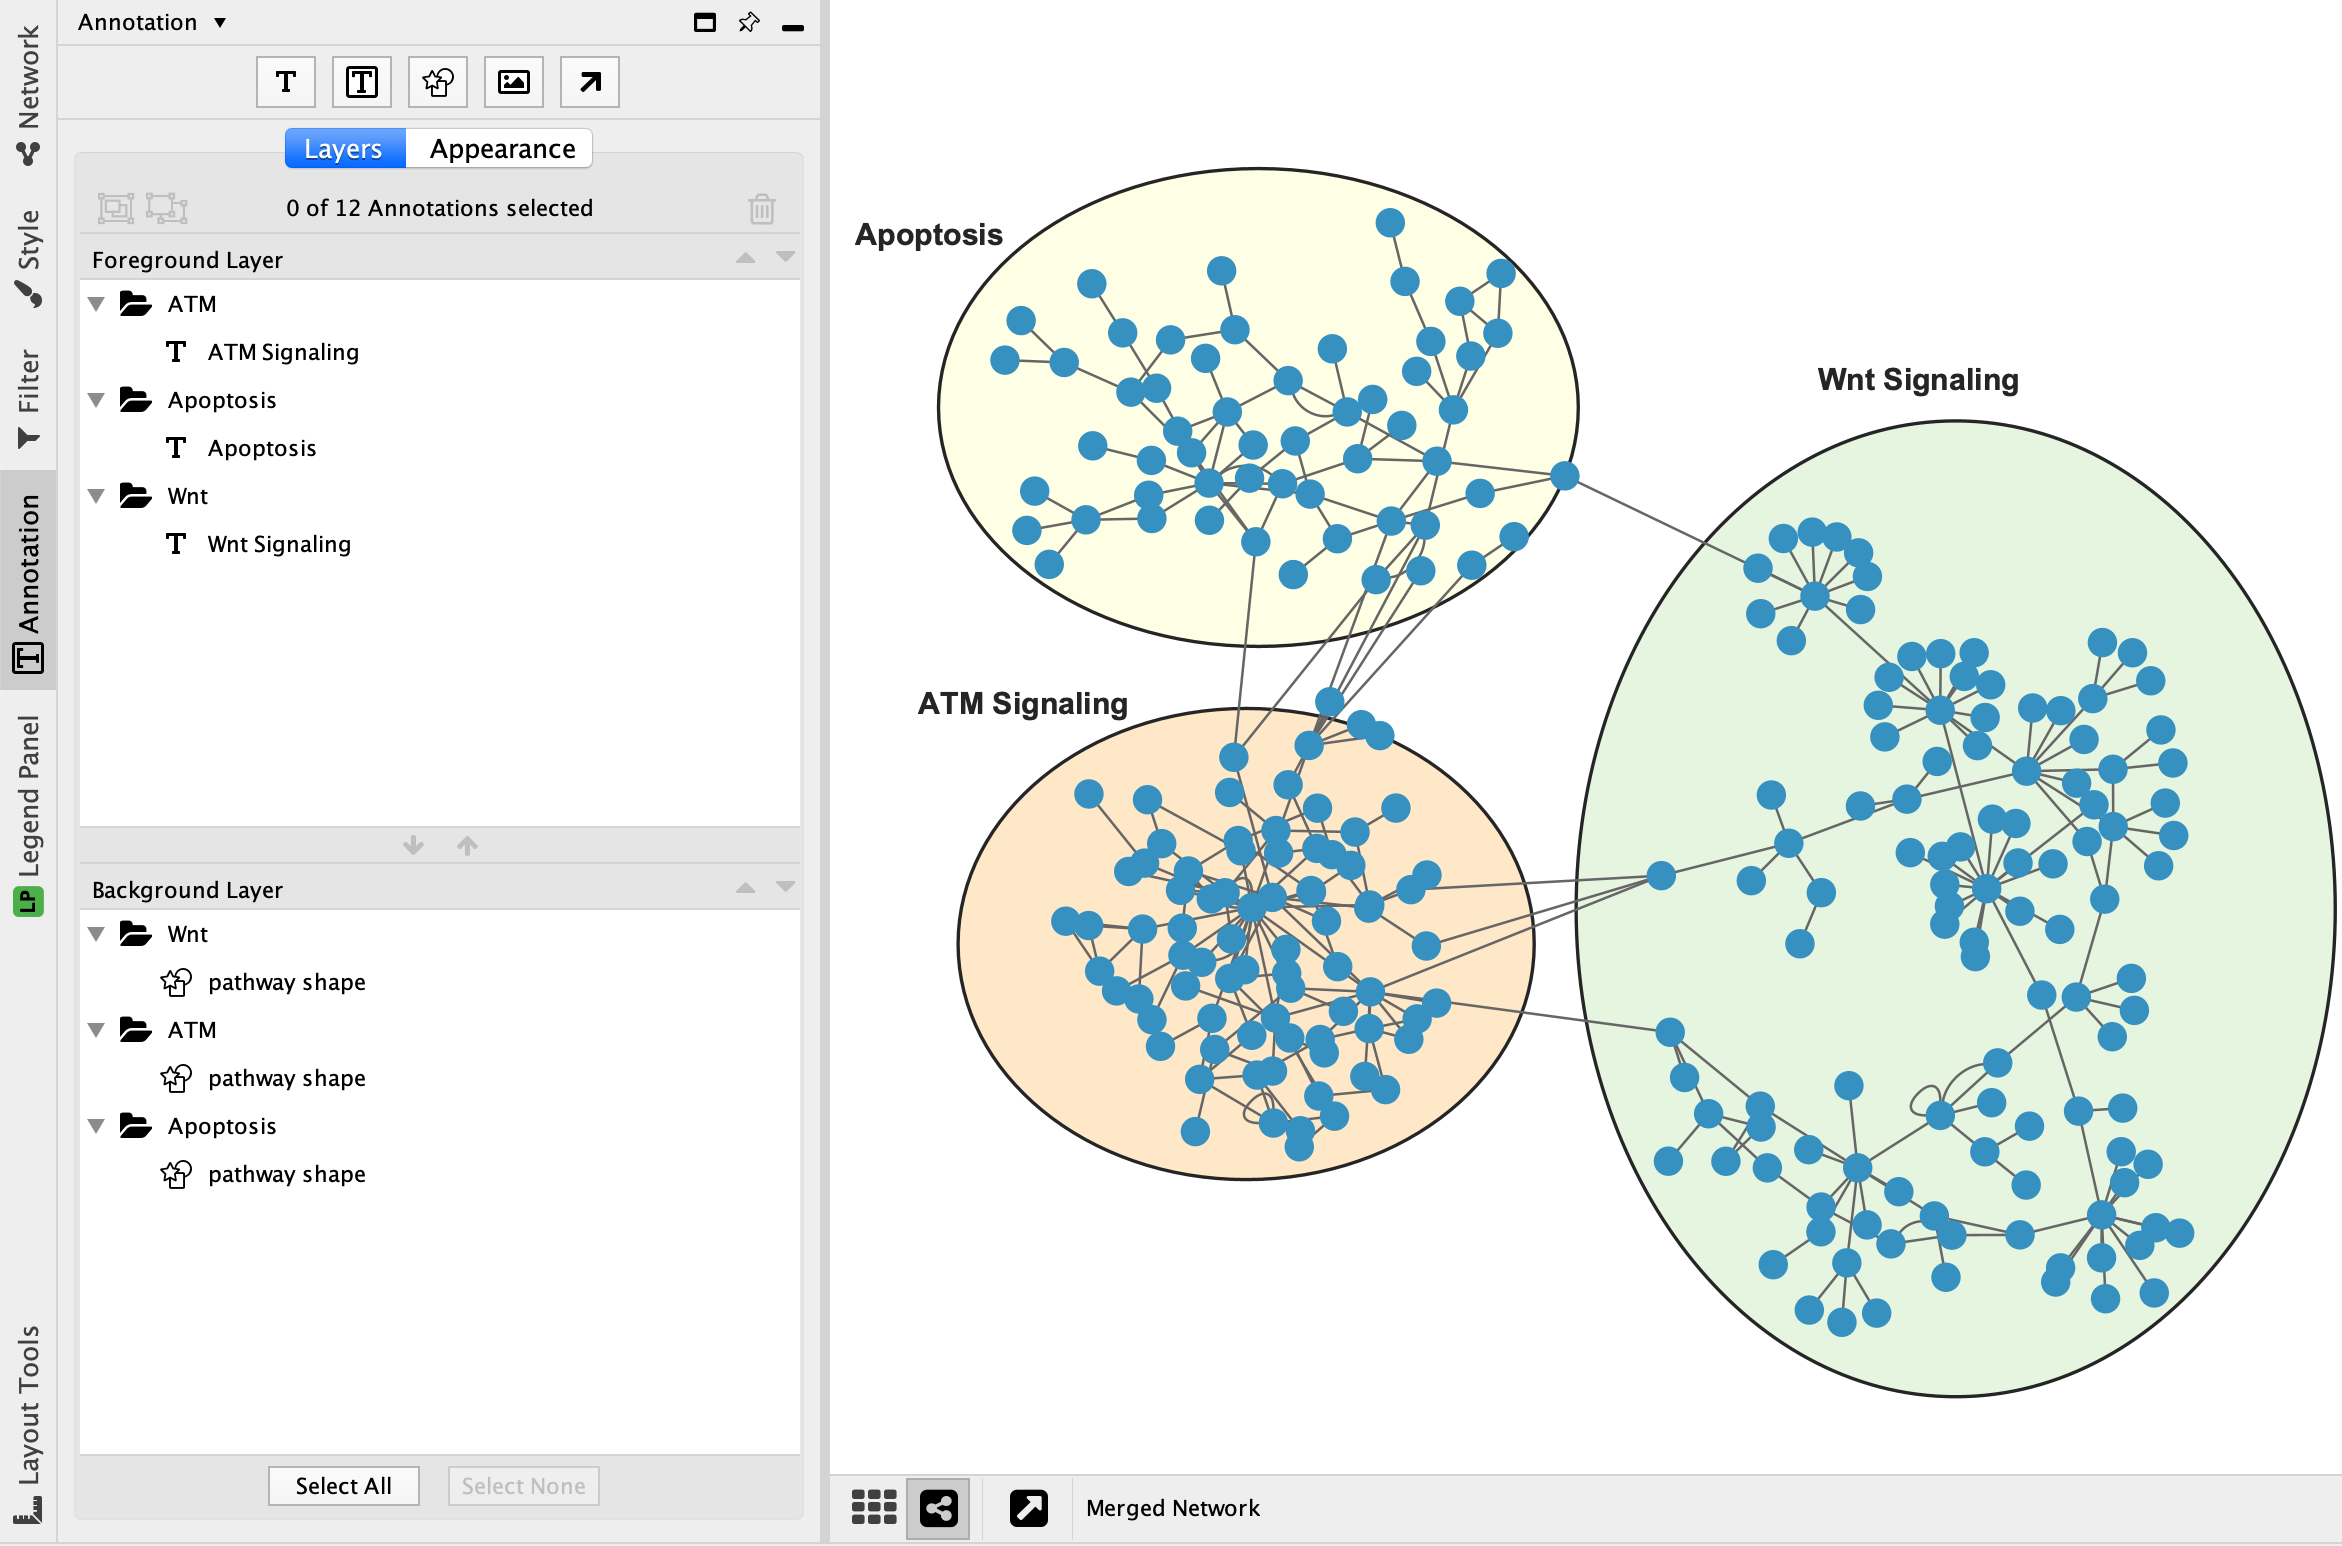Pick the Image annotation tool
Image resolution: width=2342 pixels, height=1546 pixels.
coord(514,82)
